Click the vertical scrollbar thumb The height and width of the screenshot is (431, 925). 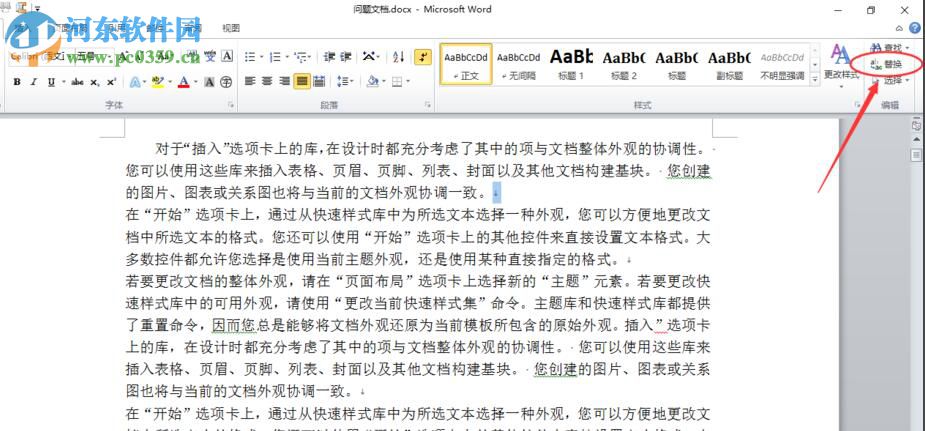tap(916, 155)
